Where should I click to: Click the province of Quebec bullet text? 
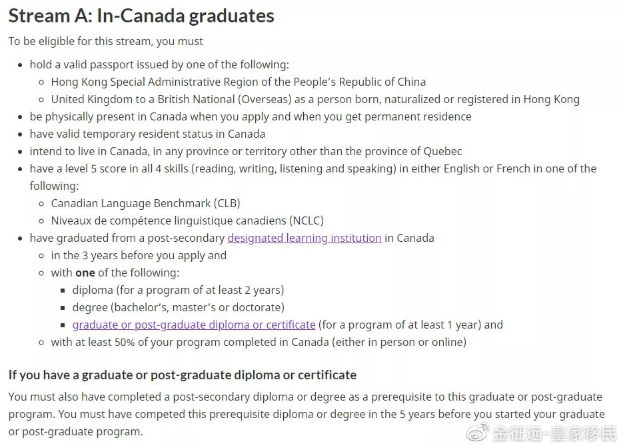click(246, 151)
